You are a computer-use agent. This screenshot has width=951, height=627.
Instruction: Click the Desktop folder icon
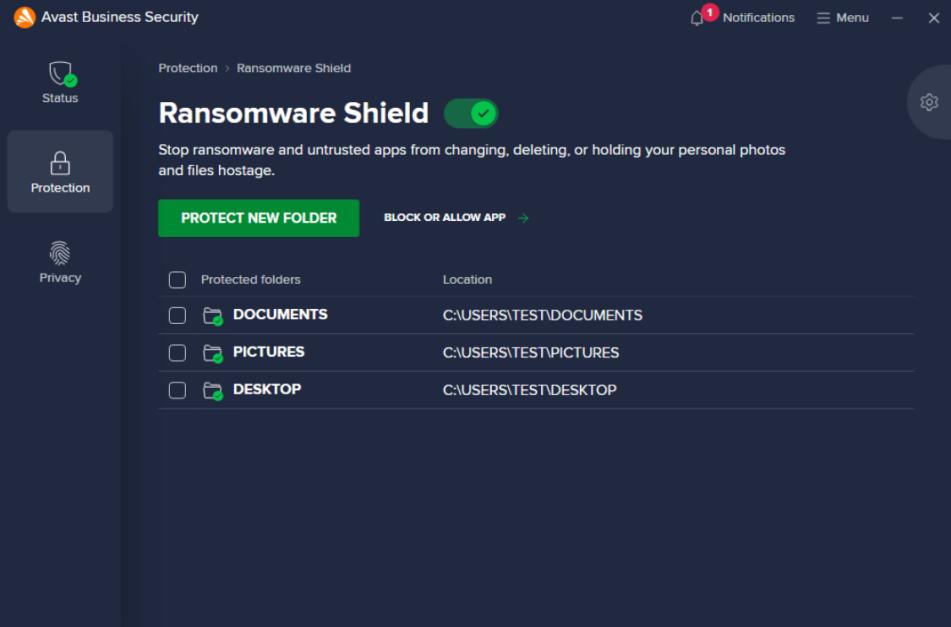pyautogui.click(x=213, y=391)
